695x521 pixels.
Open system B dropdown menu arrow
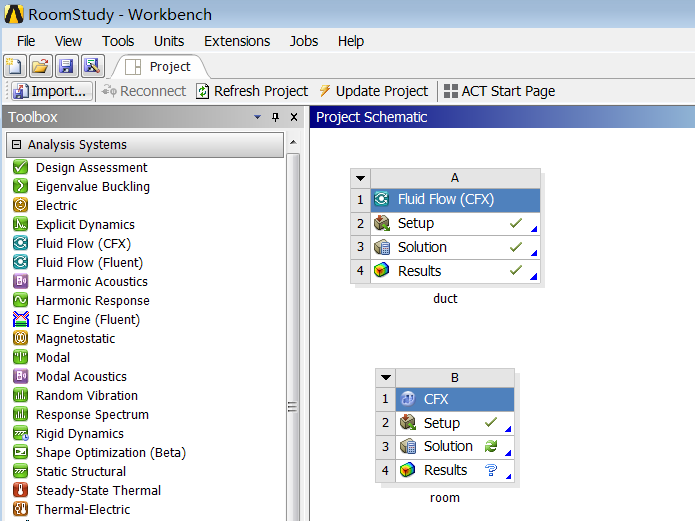[386, 378]
